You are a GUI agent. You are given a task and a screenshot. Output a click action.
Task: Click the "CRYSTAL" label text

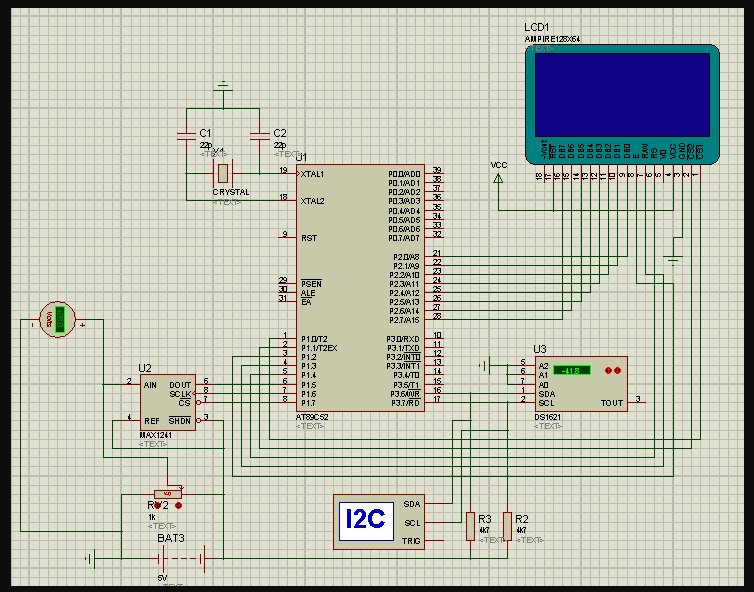pyautogui.click(x=231, y=192)
